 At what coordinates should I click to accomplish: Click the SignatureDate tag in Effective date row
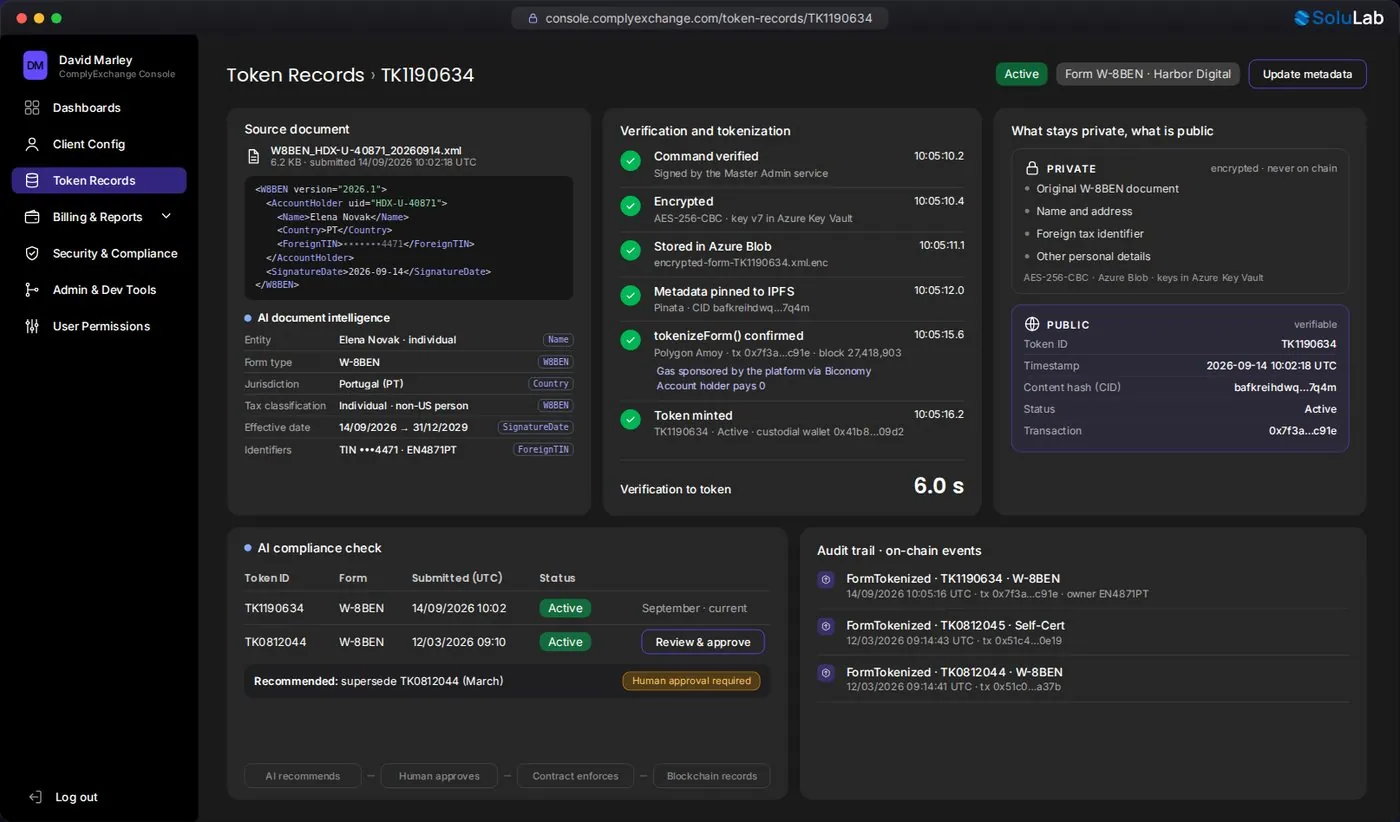pyautogui.click(x=536, y=428)
